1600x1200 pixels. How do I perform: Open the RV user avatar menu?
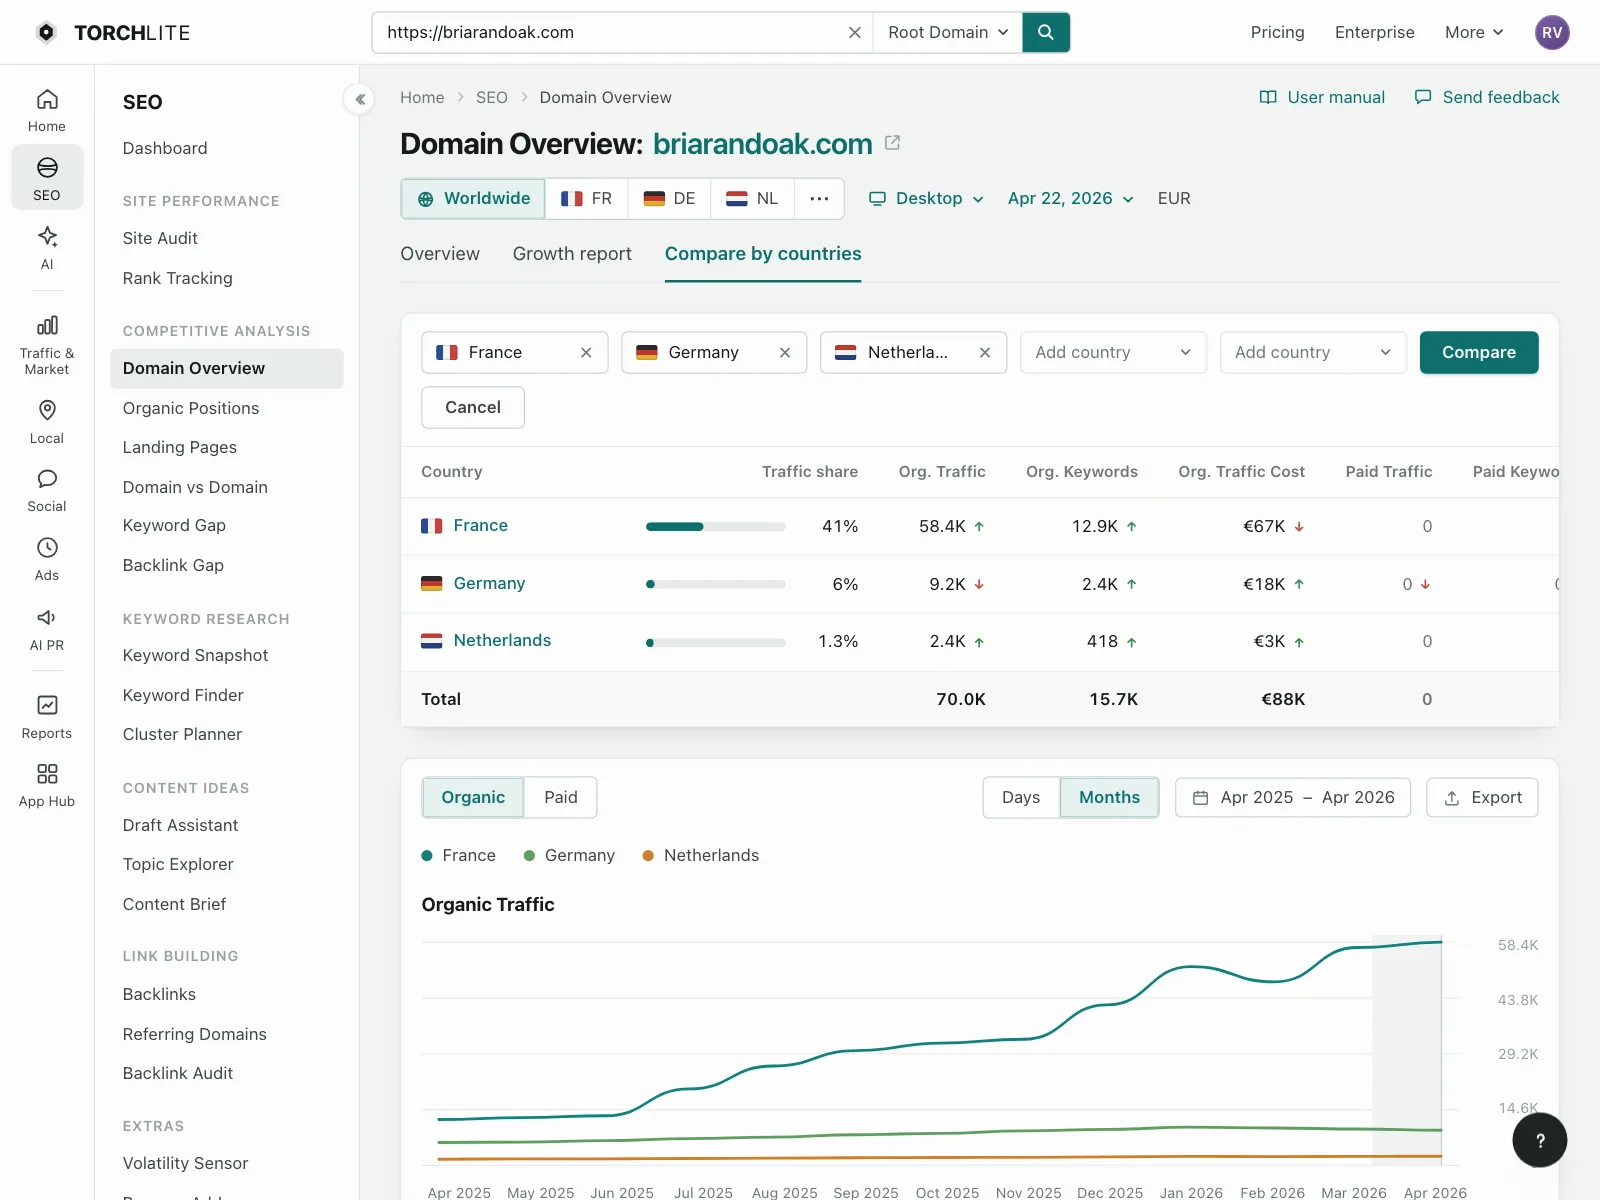point(1552,32)
